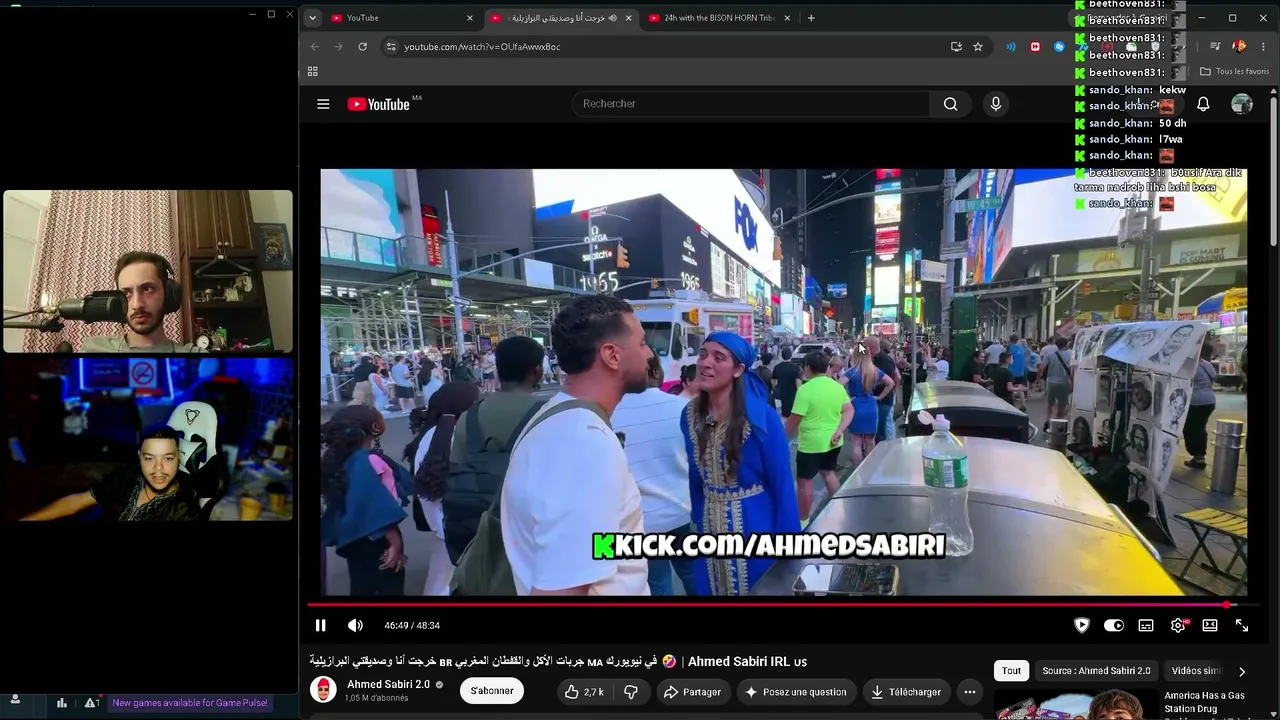Subscribe with the S'abonner button
The image size is (1280, 720).
(492, 691)
